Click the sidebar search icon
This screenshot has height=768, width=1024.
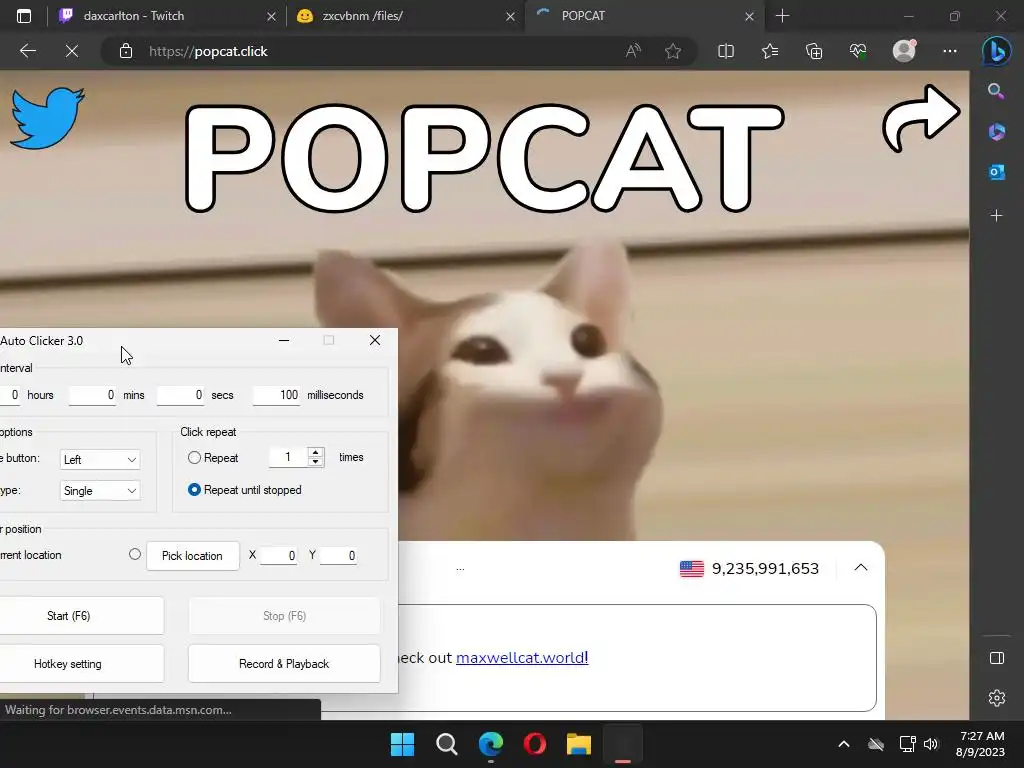pyautogui.click(x=996, y=91)
